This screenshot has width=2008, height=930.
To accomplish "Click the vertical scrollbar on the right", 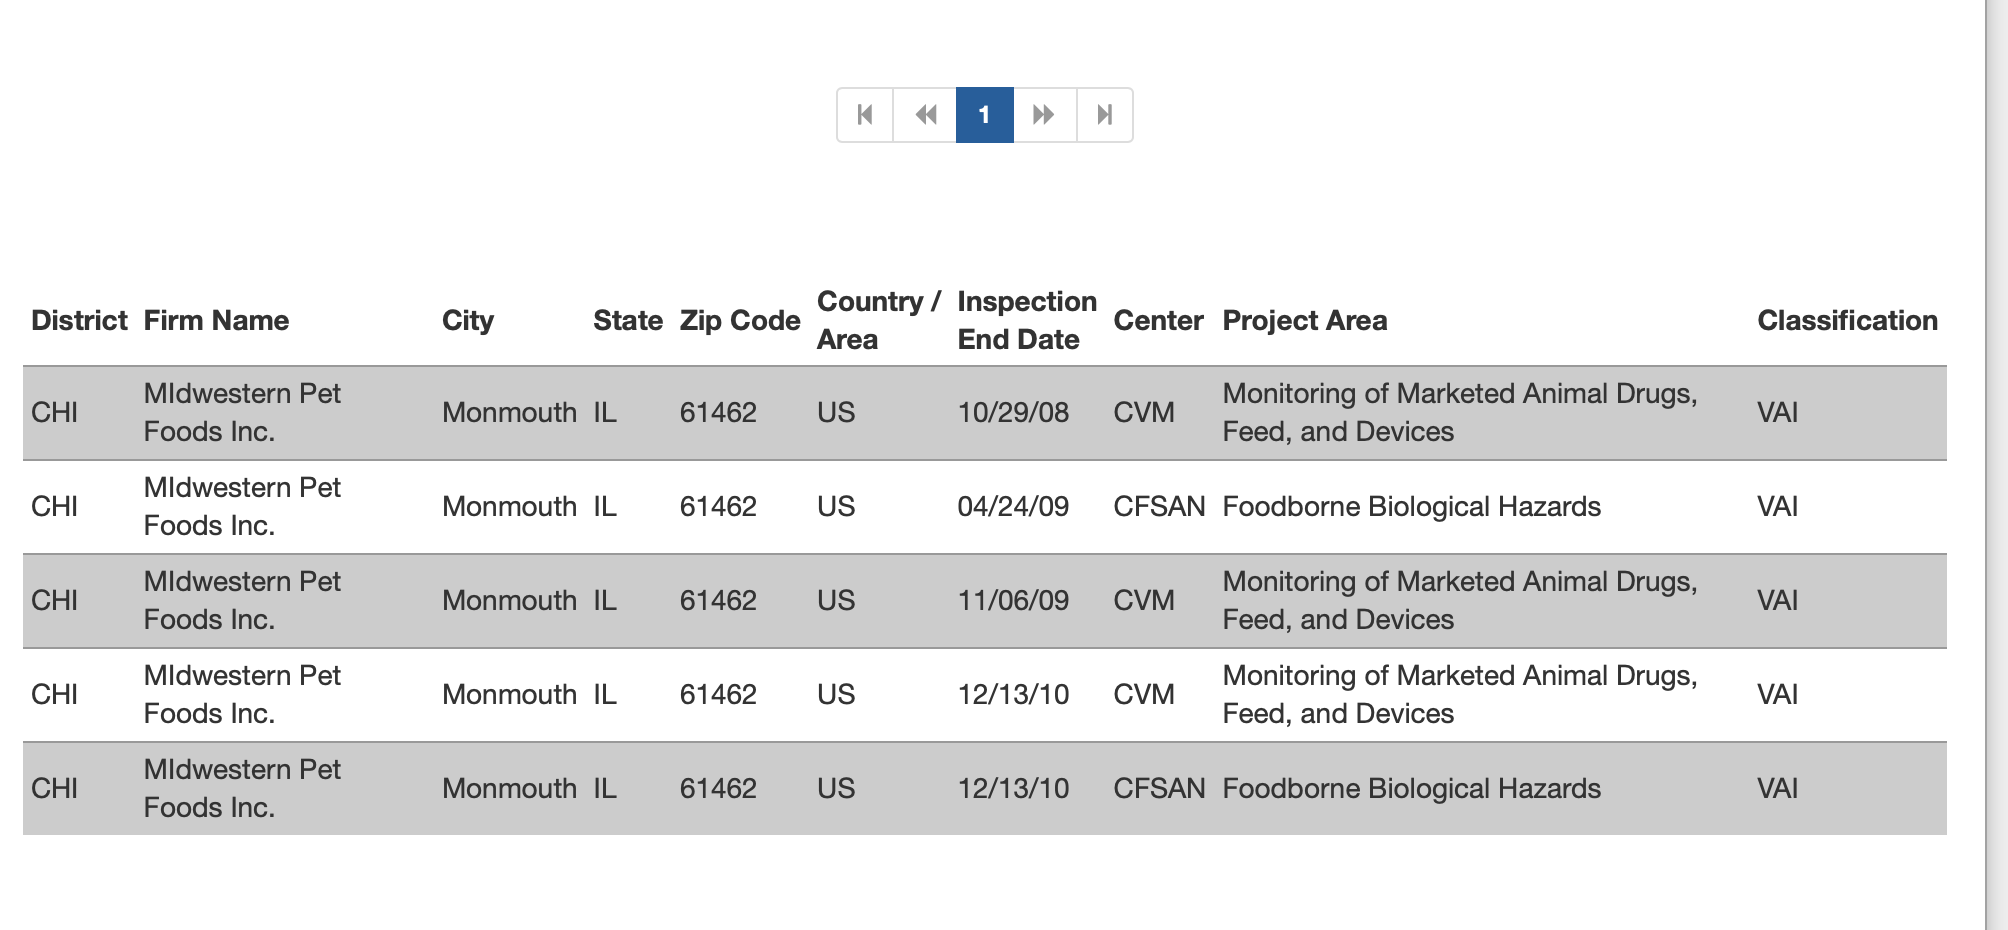I will tap(1996, 465).
